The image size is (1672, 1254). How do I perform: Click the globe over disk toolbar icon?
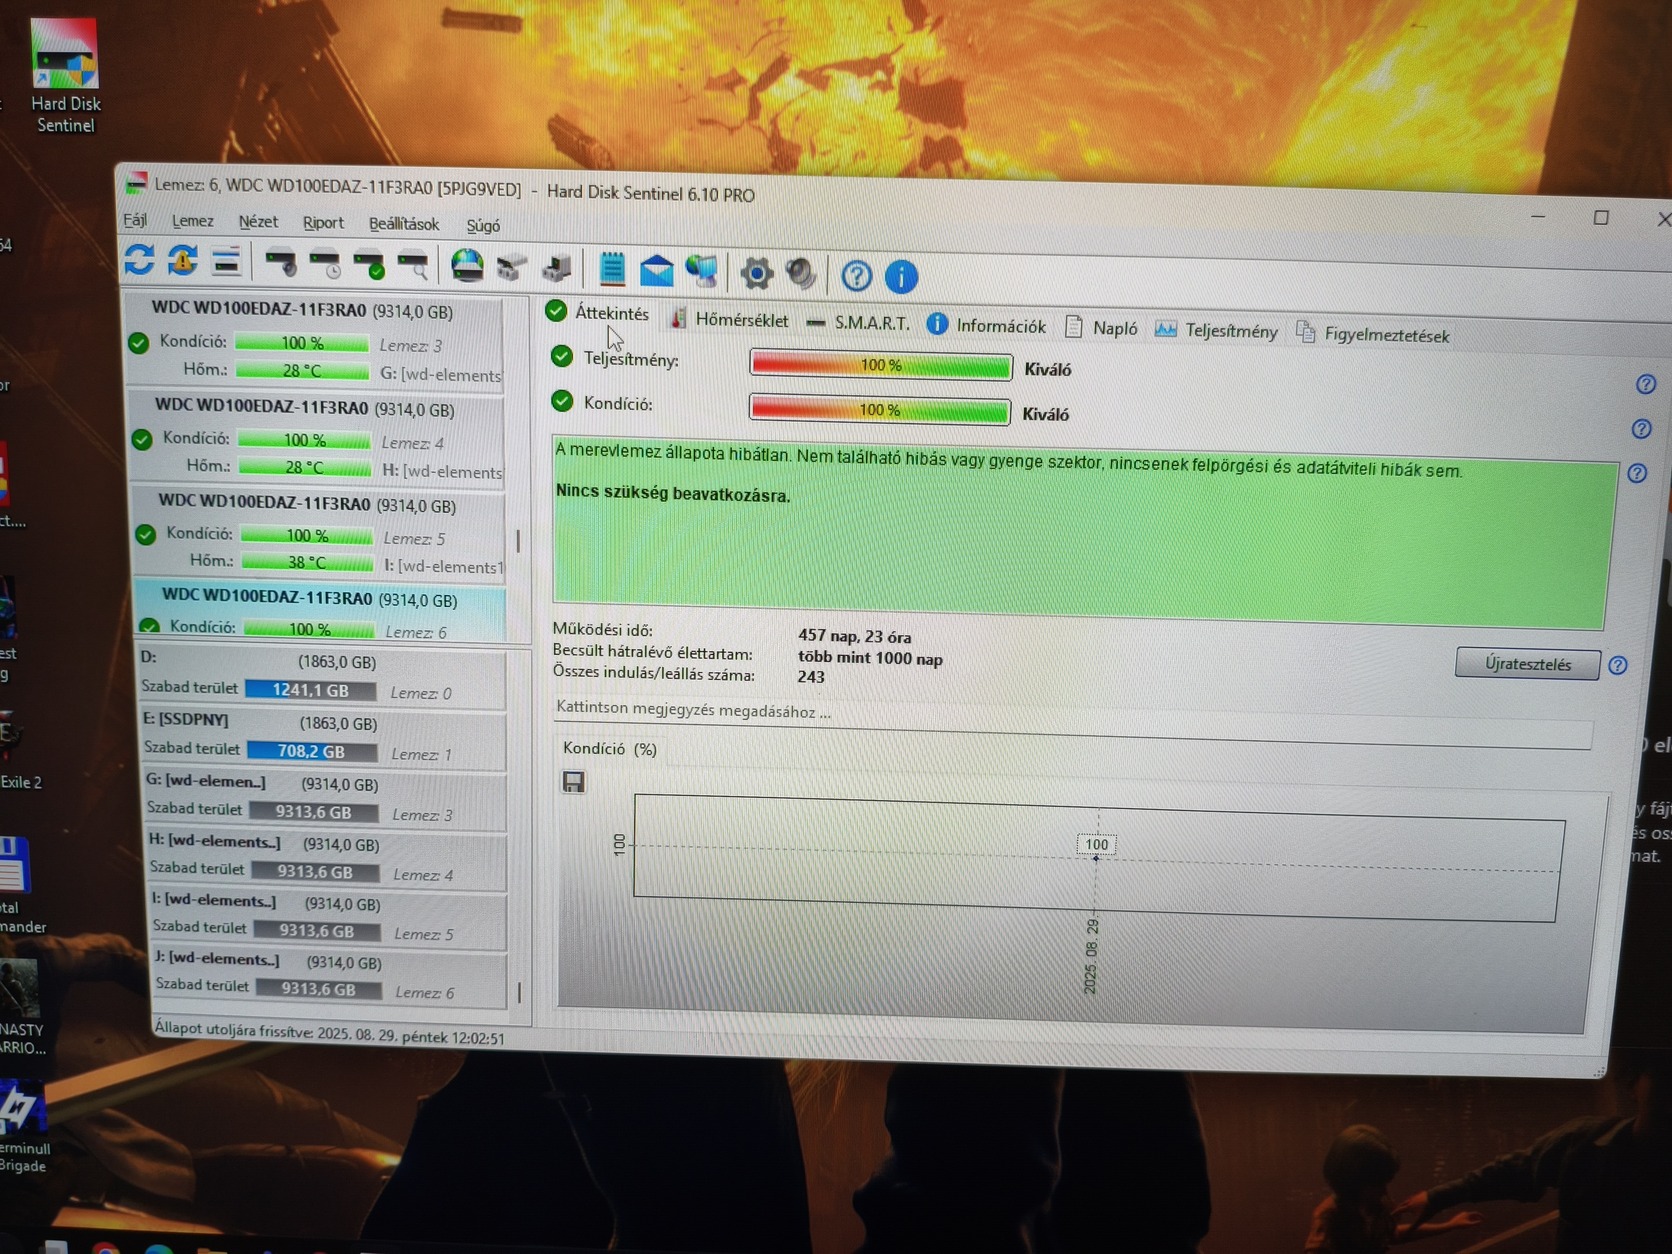click(467, 266)
